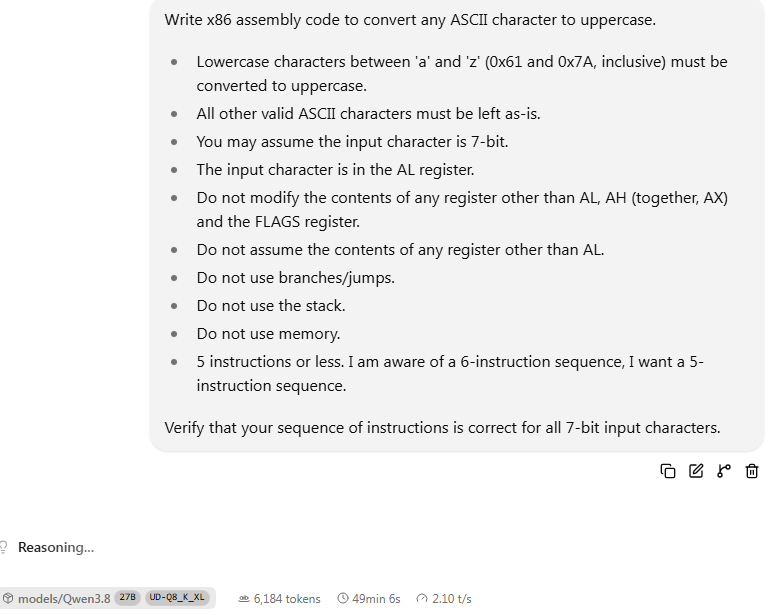Click the 'Do not use branches/jumps' bullet
The height and width of the screenshot is (615, 774).
(x=296, y=277)
